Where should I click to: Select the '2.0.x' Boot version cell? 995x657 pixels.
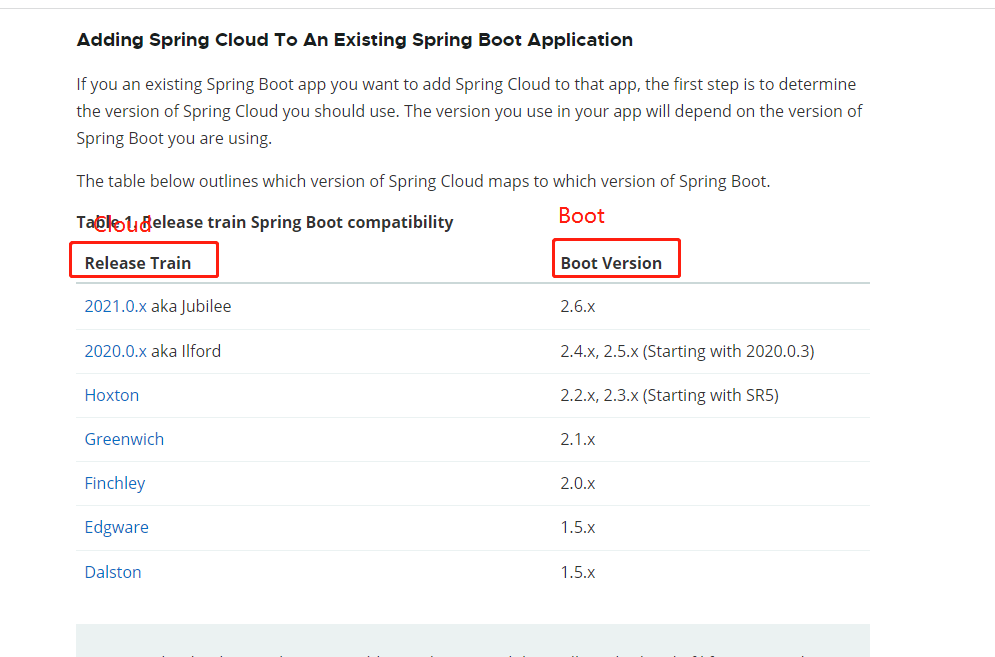(x=577, y=483)
